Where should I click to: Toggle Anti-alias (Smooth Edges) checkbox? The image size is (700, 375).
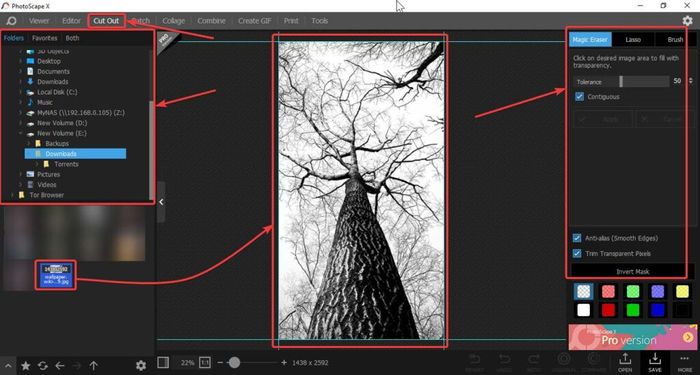577,238
